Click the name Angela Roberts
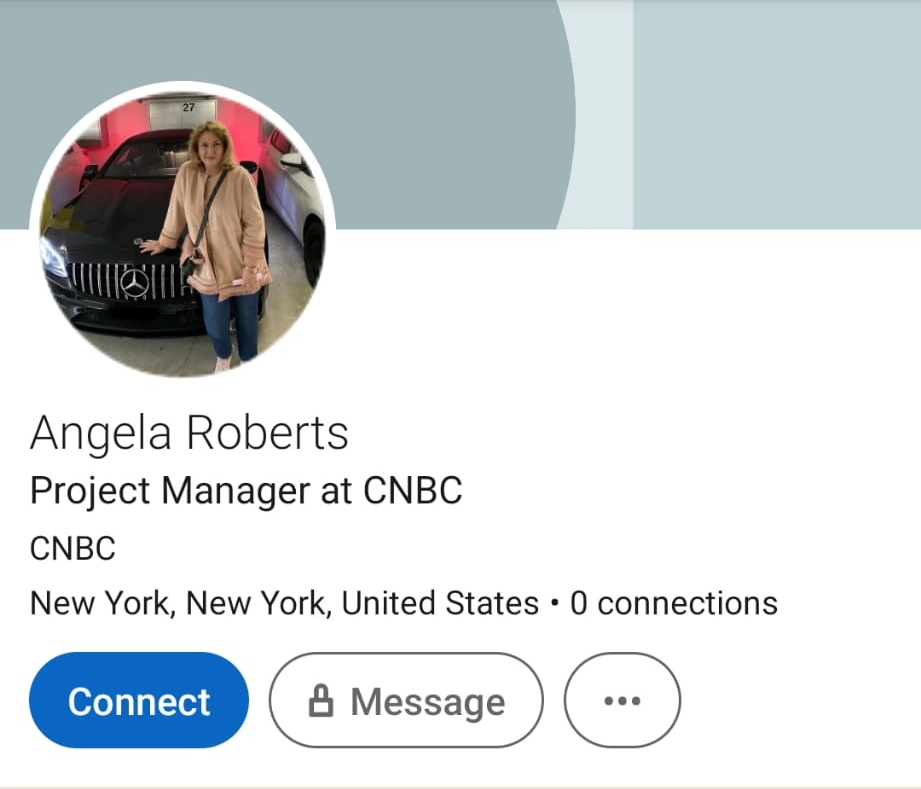This screenshot has width=921, height=789. [x=189, y=433]
